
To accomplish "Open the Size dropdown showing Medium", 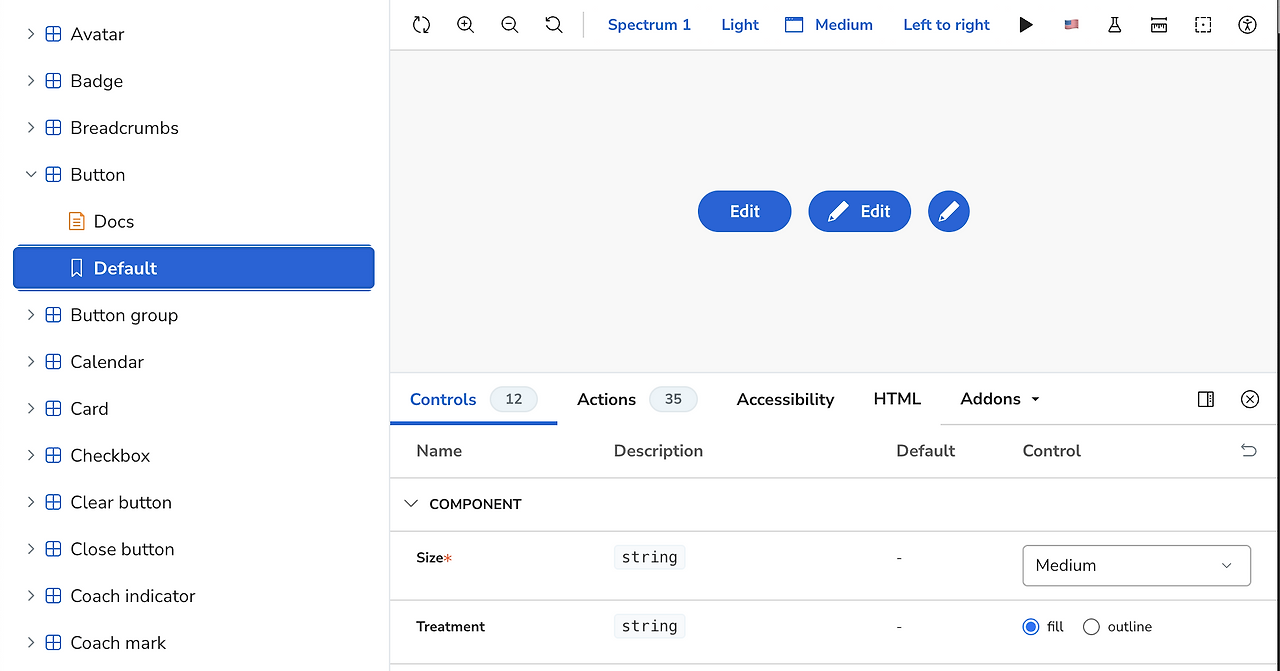I will pyautogui.click(x=1136, y=565).
